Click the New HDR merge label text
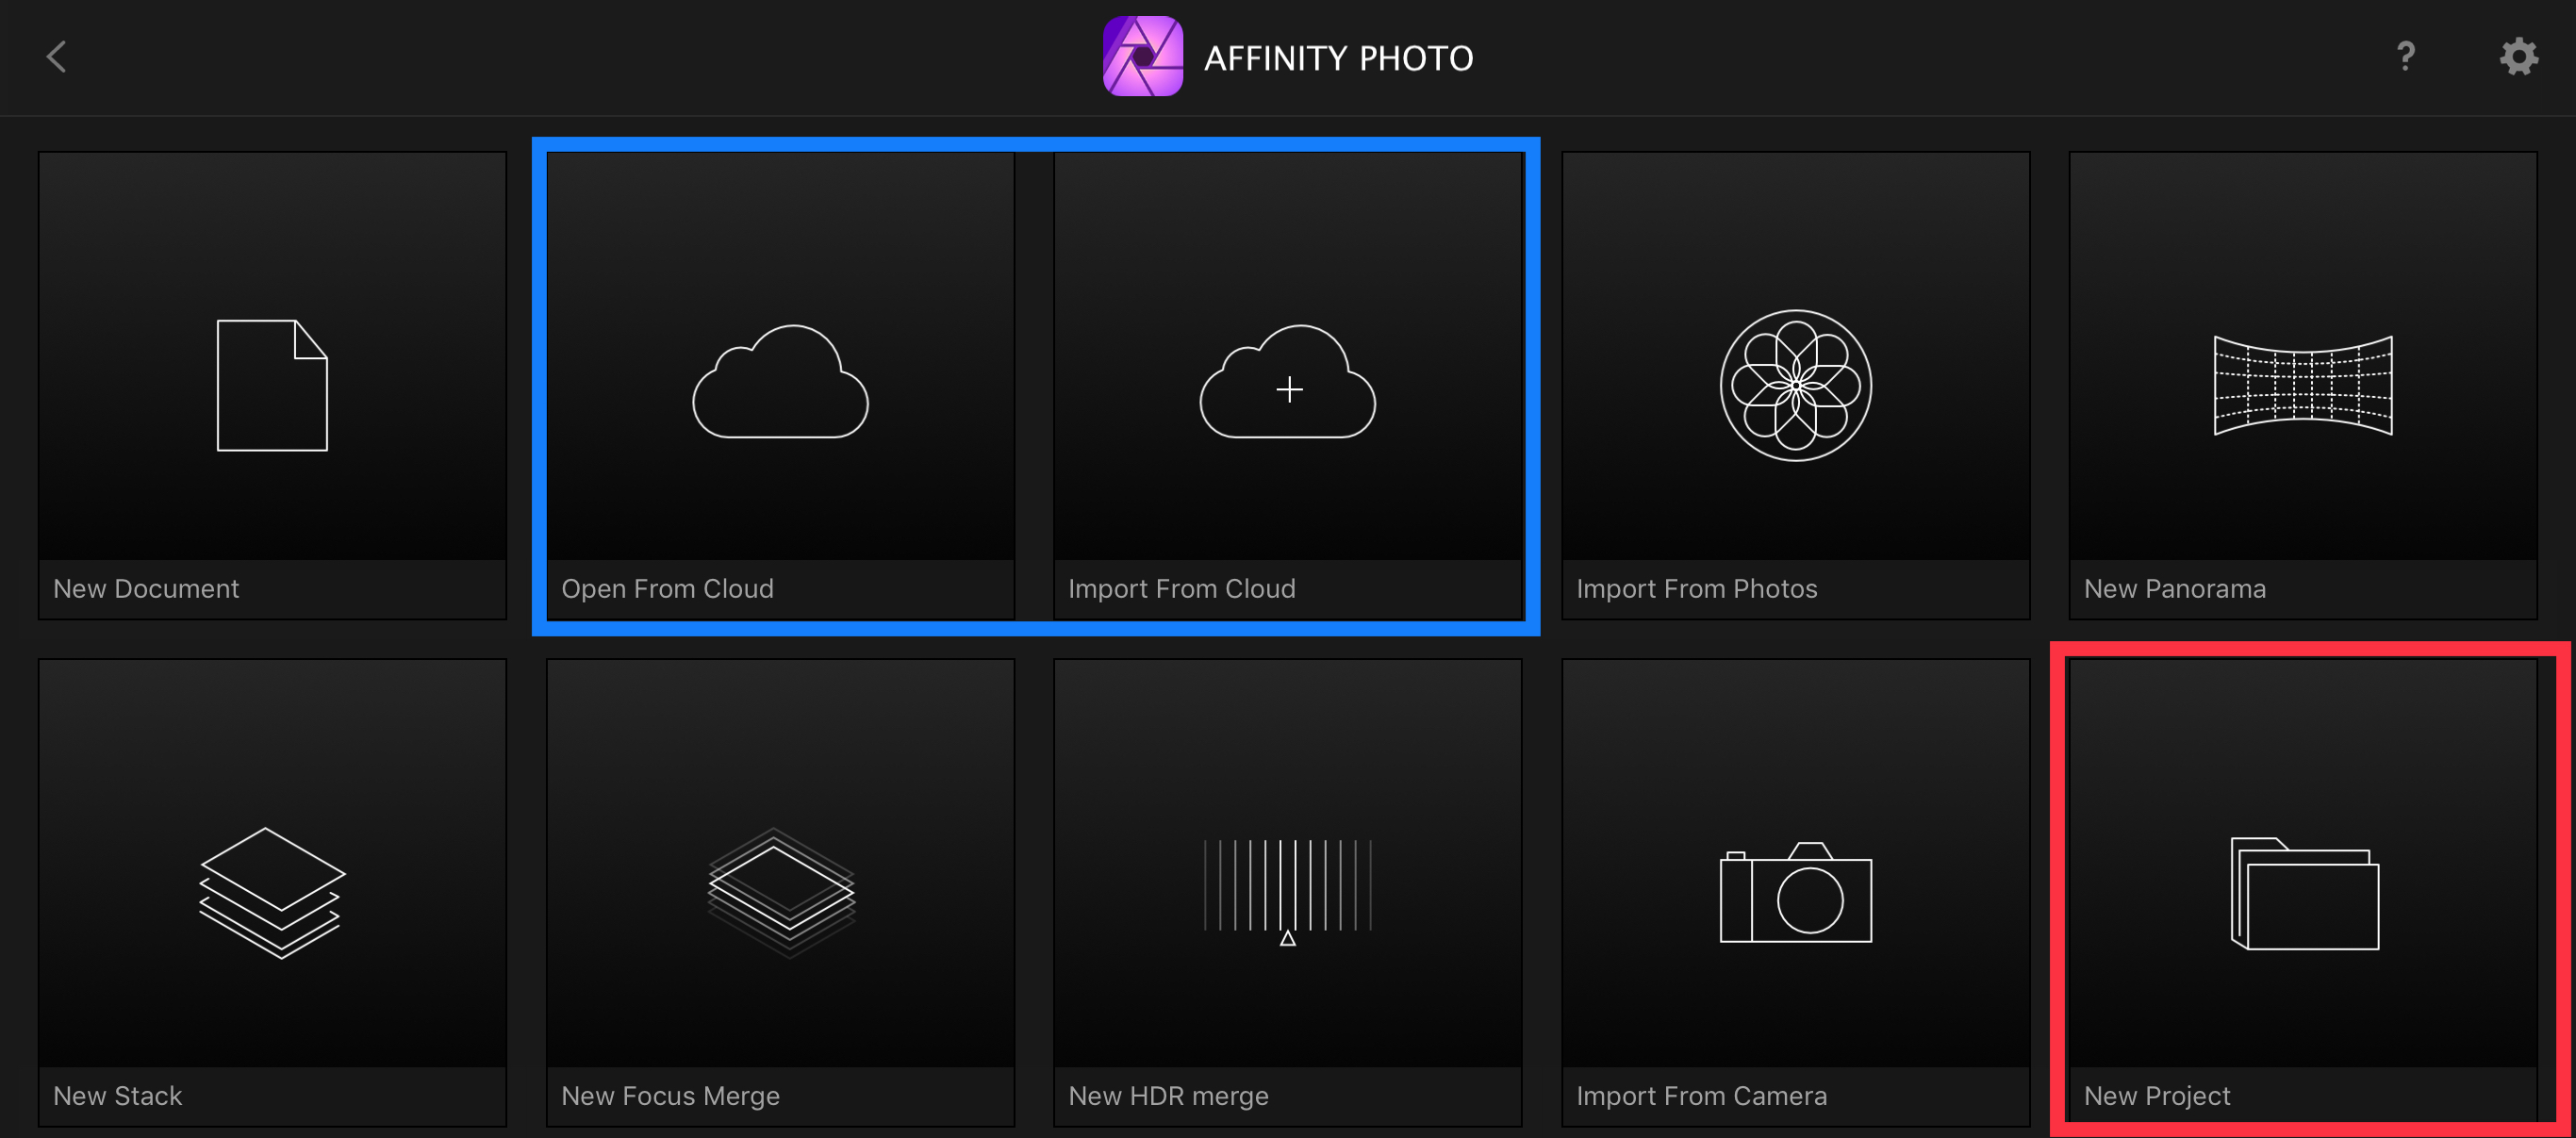The image size is (2576, 1138). click(x=1168, y=1096)
